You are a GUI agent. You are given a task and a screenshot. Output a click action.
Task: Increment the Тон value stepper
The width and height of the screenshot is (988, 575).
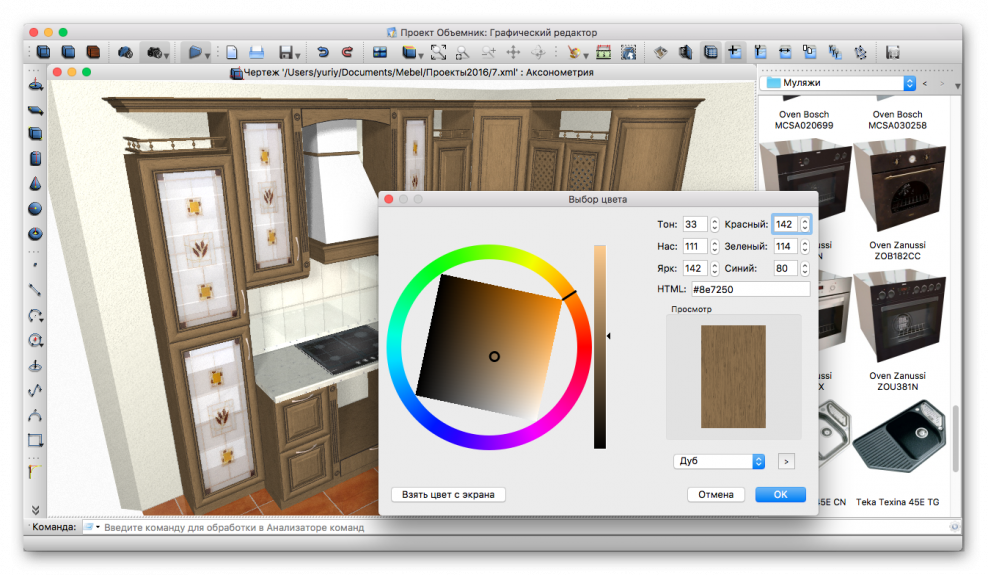click(715, 221)
